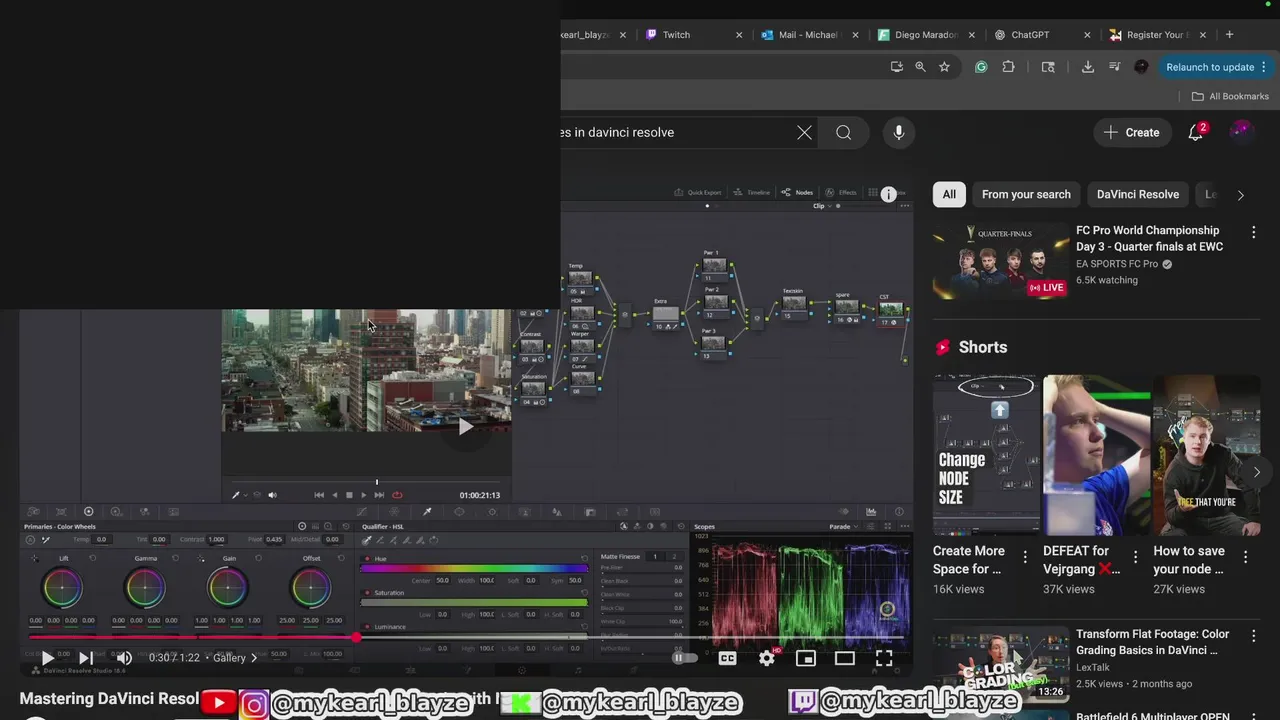
Task: Click the YouTube search magnifier button
Action: pos(844,132)
